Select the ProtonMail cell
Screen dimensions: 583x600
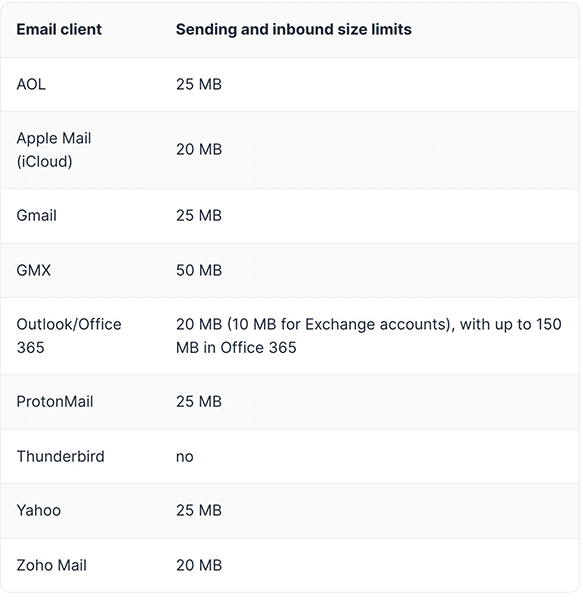click(55, 401)
